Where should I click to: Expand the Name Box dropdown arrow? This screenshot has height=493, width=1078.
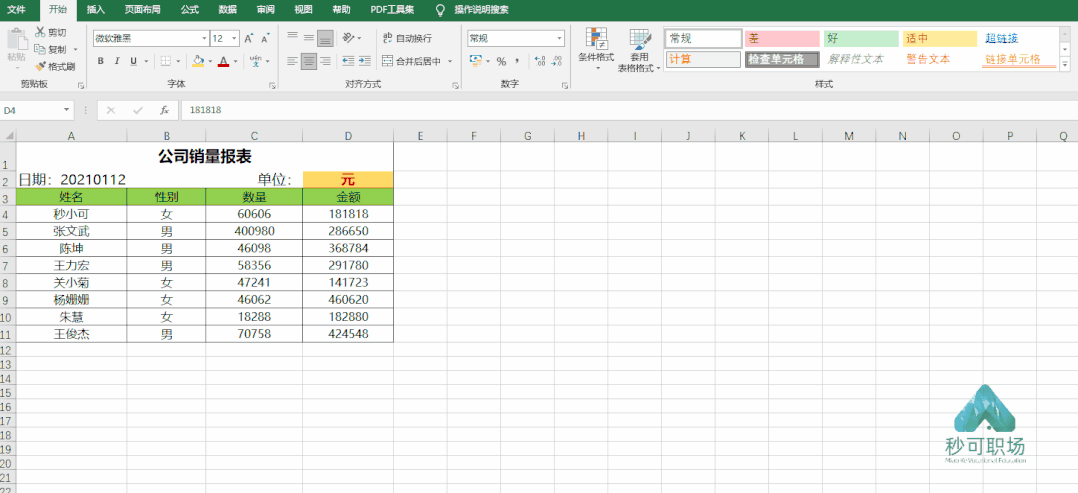coord(67,110)
